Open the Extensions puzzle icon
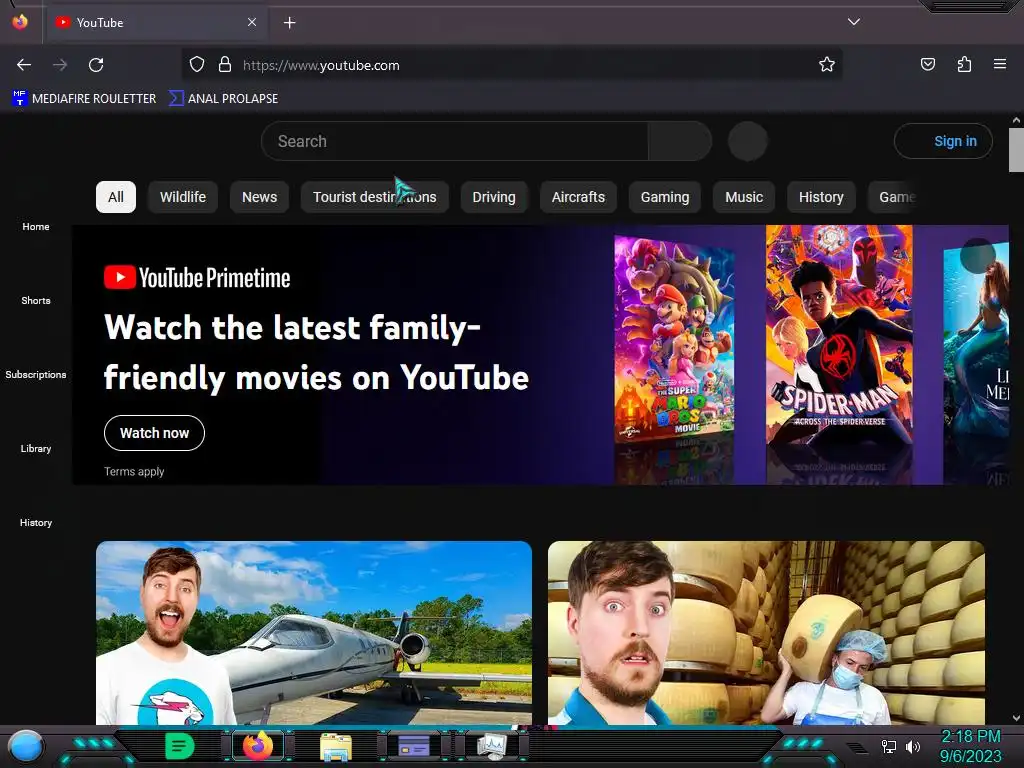Viewport: 1024px width, 768px height. click(x=964, y=65)
